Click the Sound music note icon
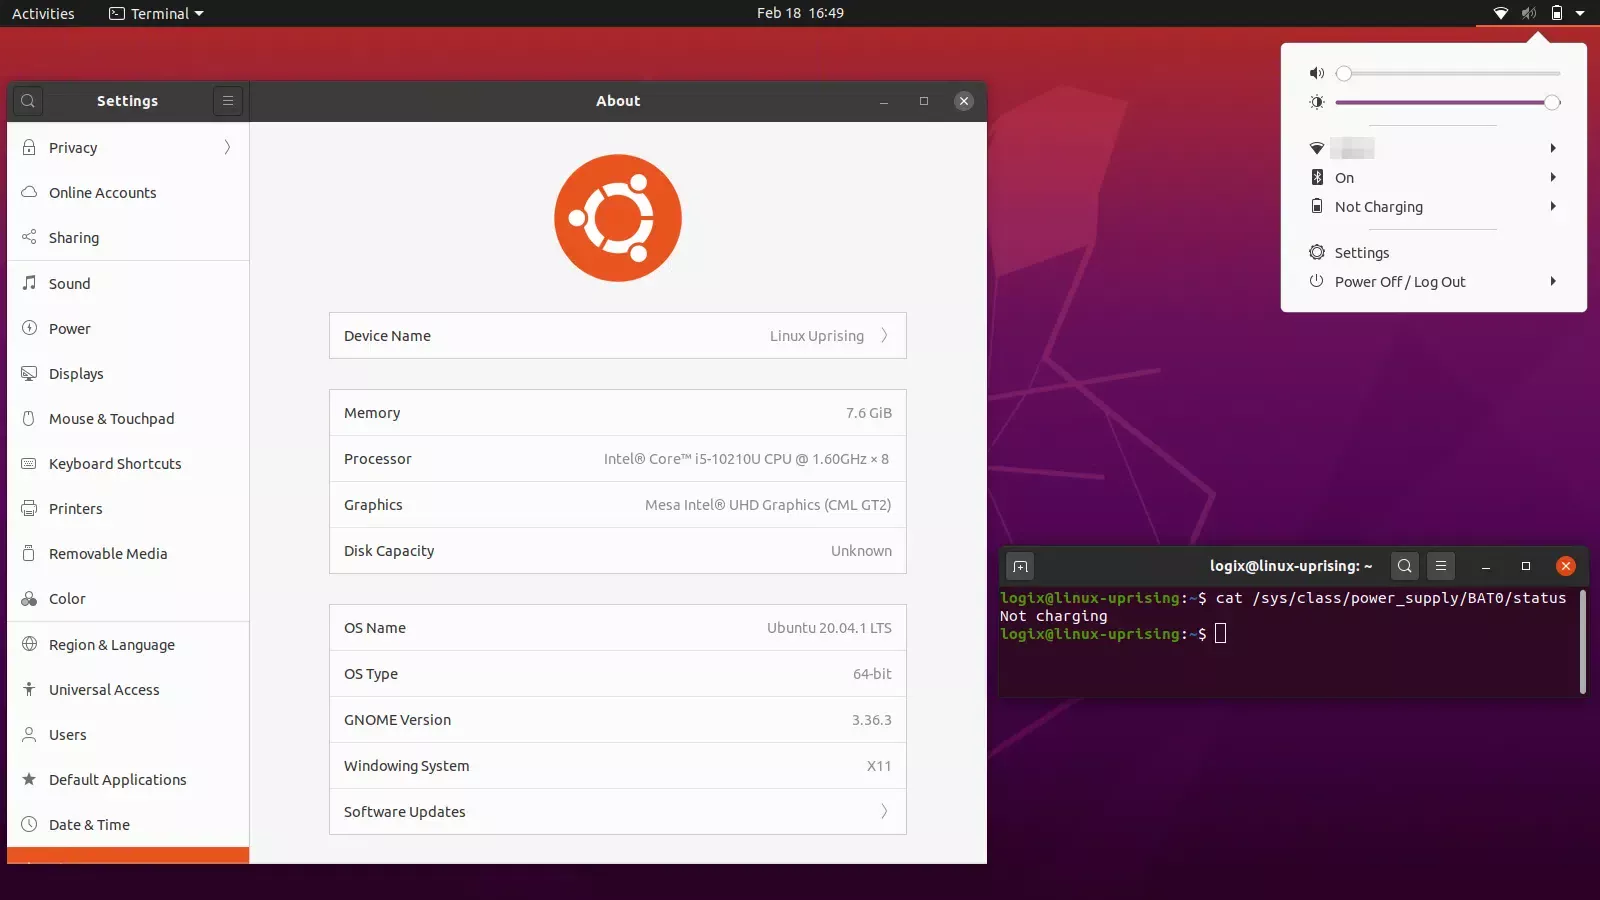The width and height of the screenshot is (1600, 900). [29, 283]
